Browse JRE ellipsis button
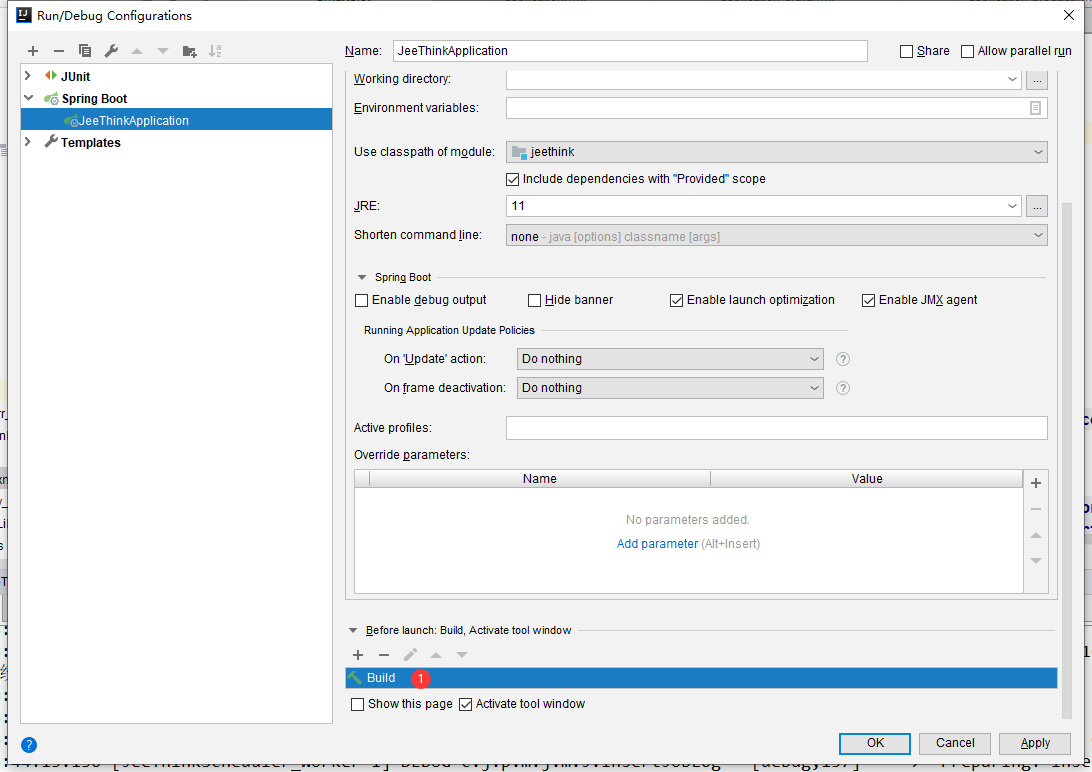1092x772 pixels. [x=1036, y=206]
